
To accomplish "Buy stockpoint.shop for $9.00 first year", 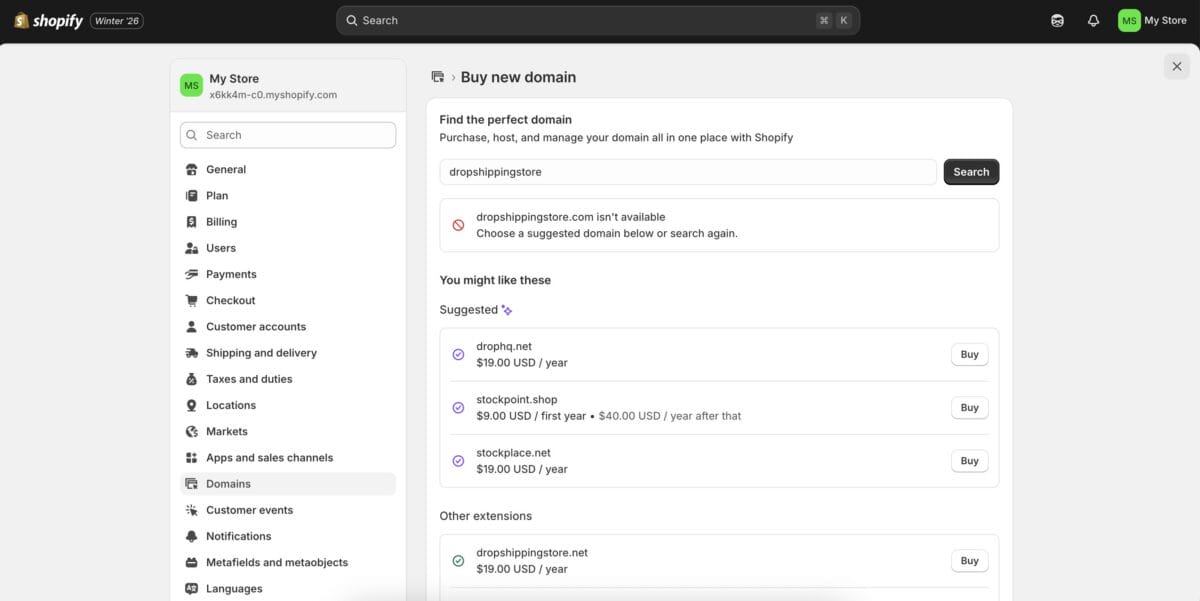I will (968, 407).
